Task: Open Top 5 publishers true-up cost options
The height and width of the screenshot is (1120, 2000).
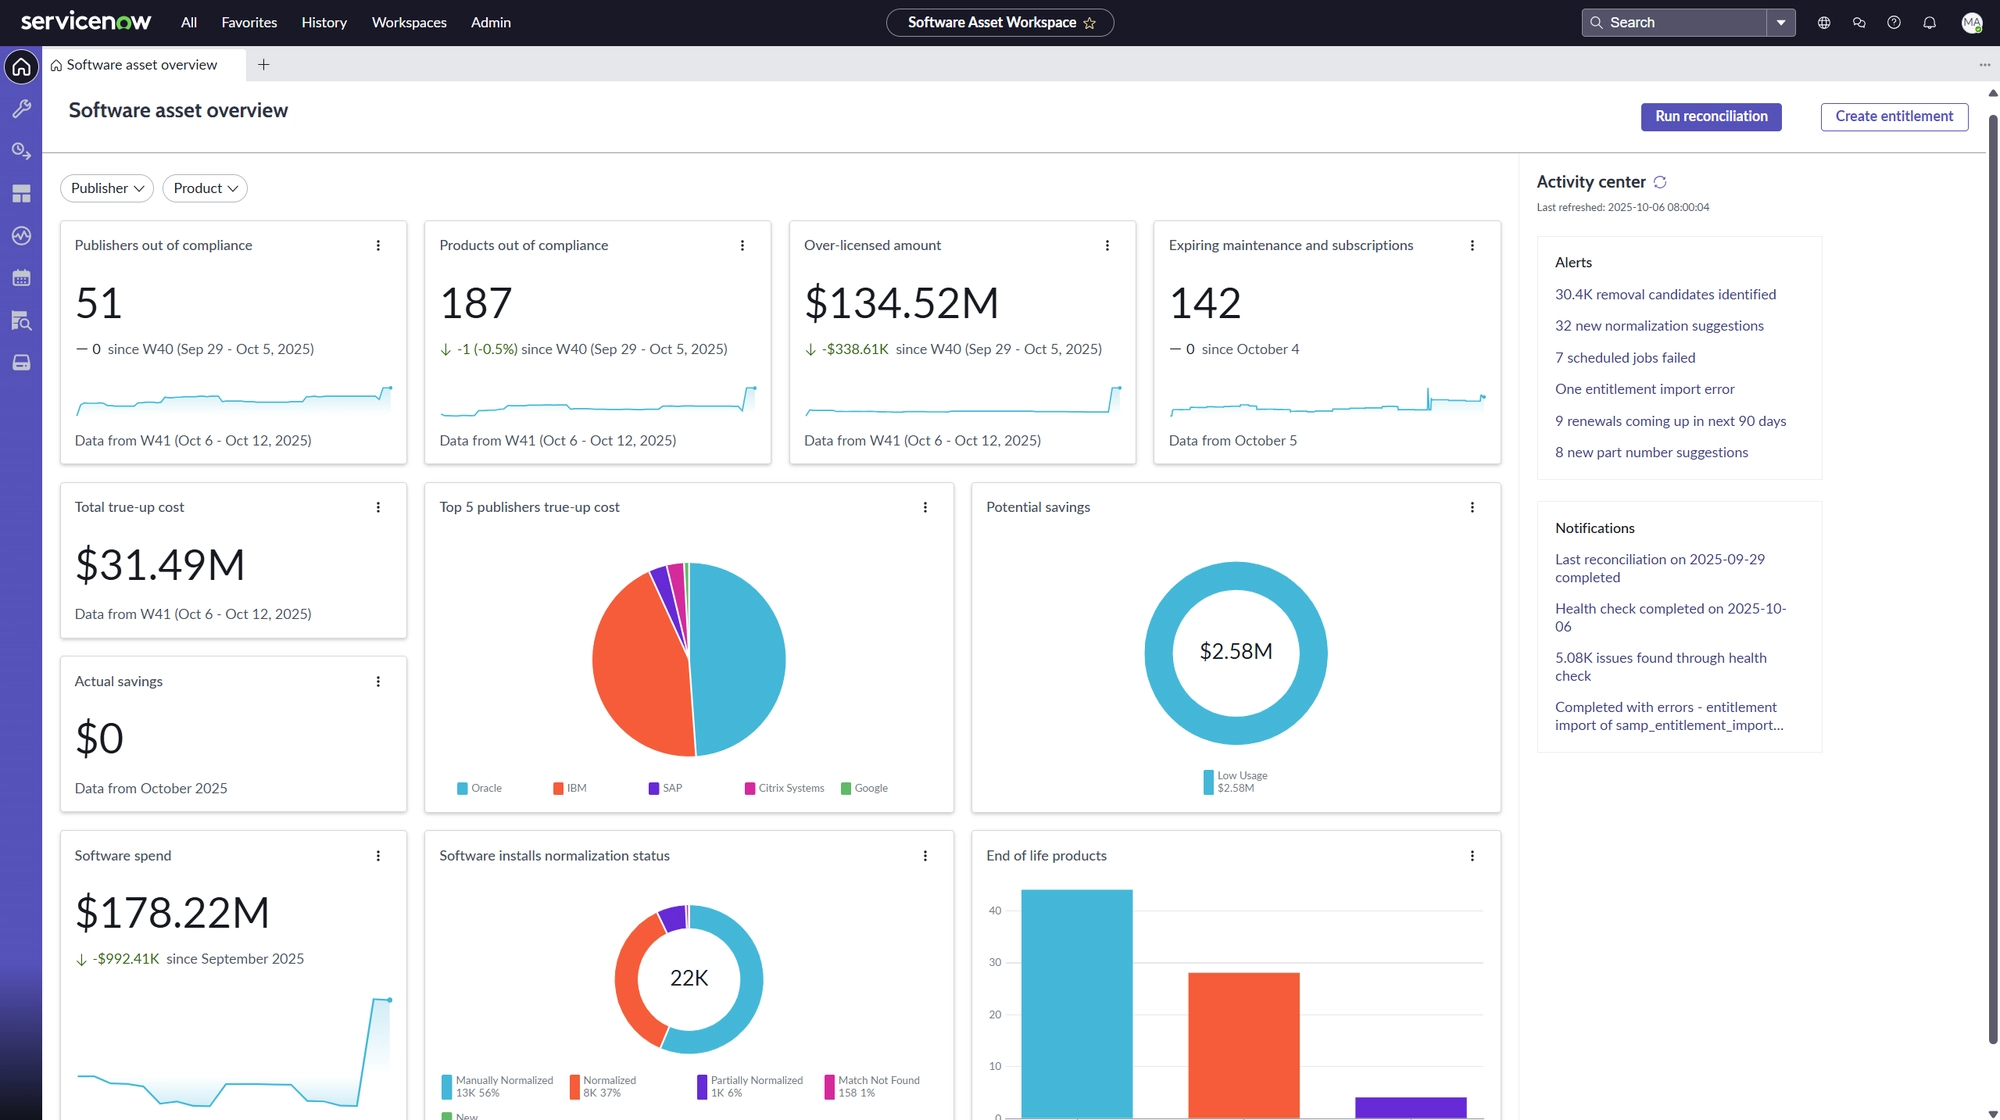Action: [x=925, y=508]
